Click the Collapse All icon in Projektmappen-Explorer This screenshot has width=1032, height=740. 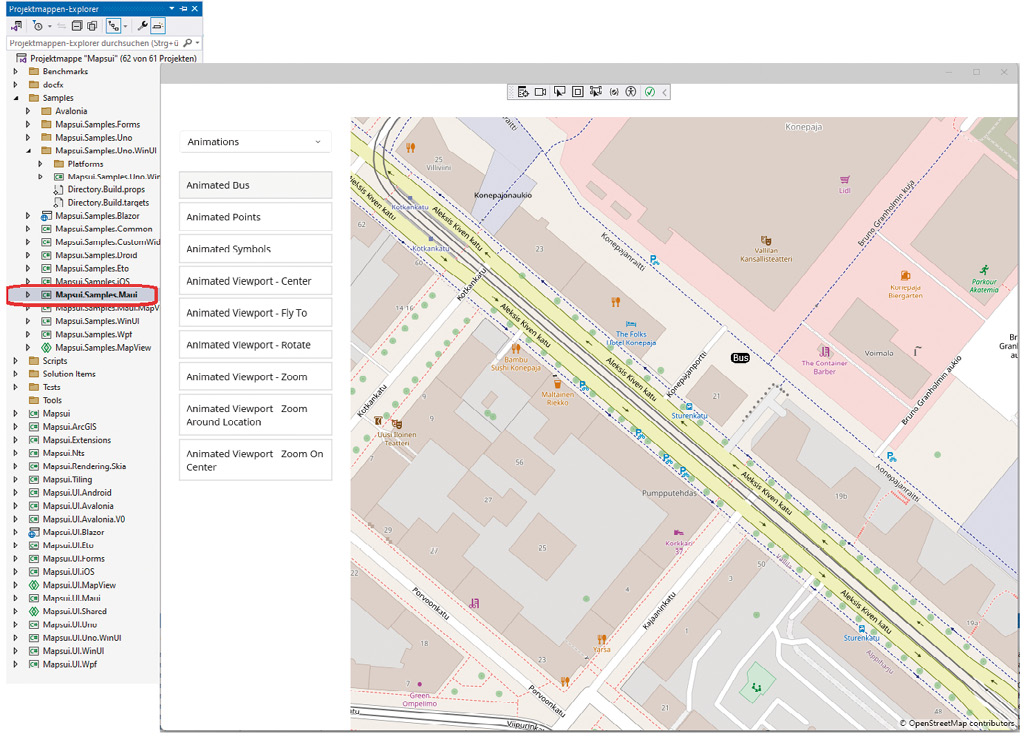point(77,26)
